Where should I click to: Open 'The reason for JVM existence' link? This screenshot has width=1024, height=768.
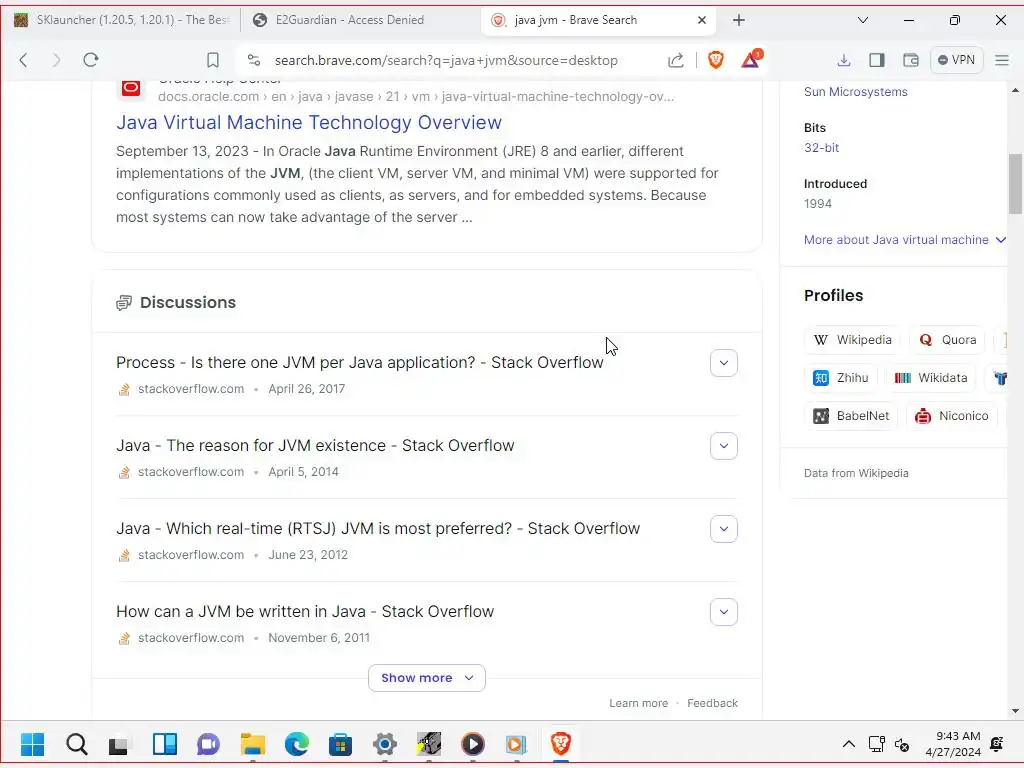click(315, 445)
